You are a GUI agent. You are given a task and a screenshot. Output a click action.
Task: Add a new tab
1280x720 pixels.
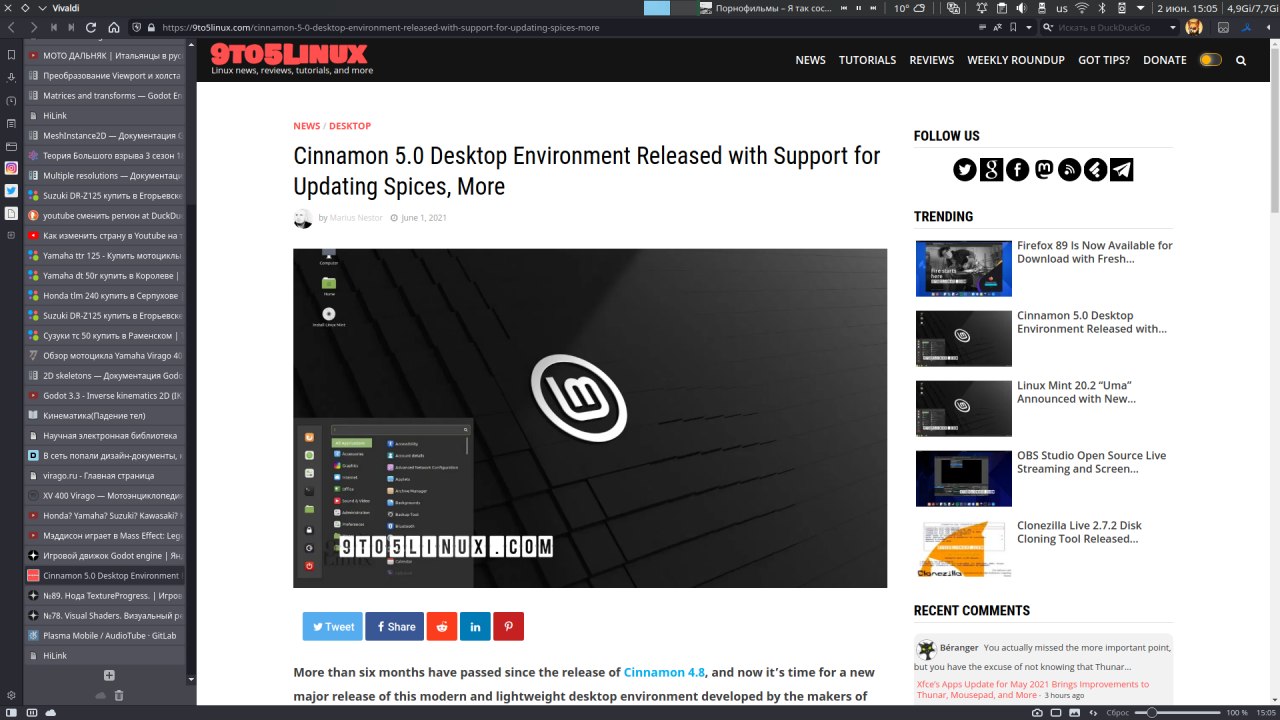click(x=109, y=675)
